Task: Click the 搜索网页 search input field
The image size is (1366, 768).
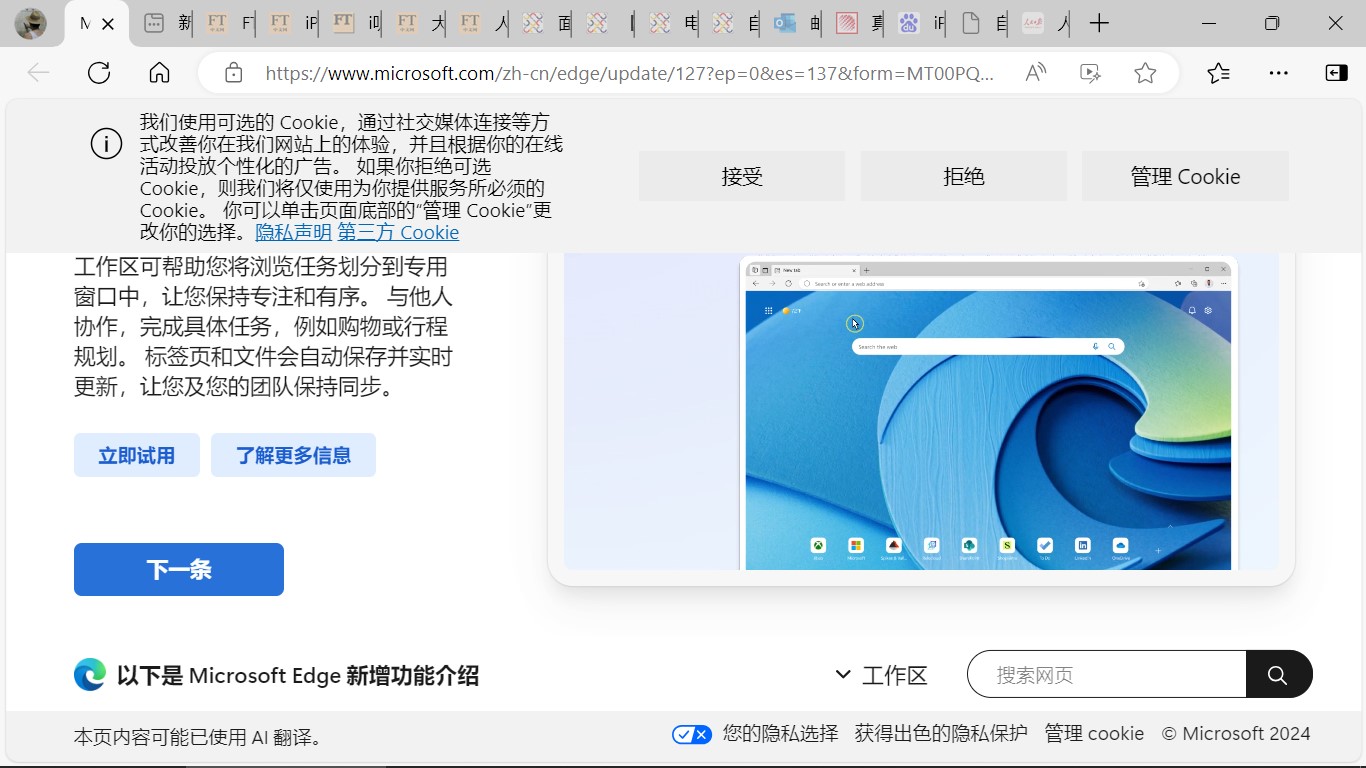Action: pos(1106,675)
